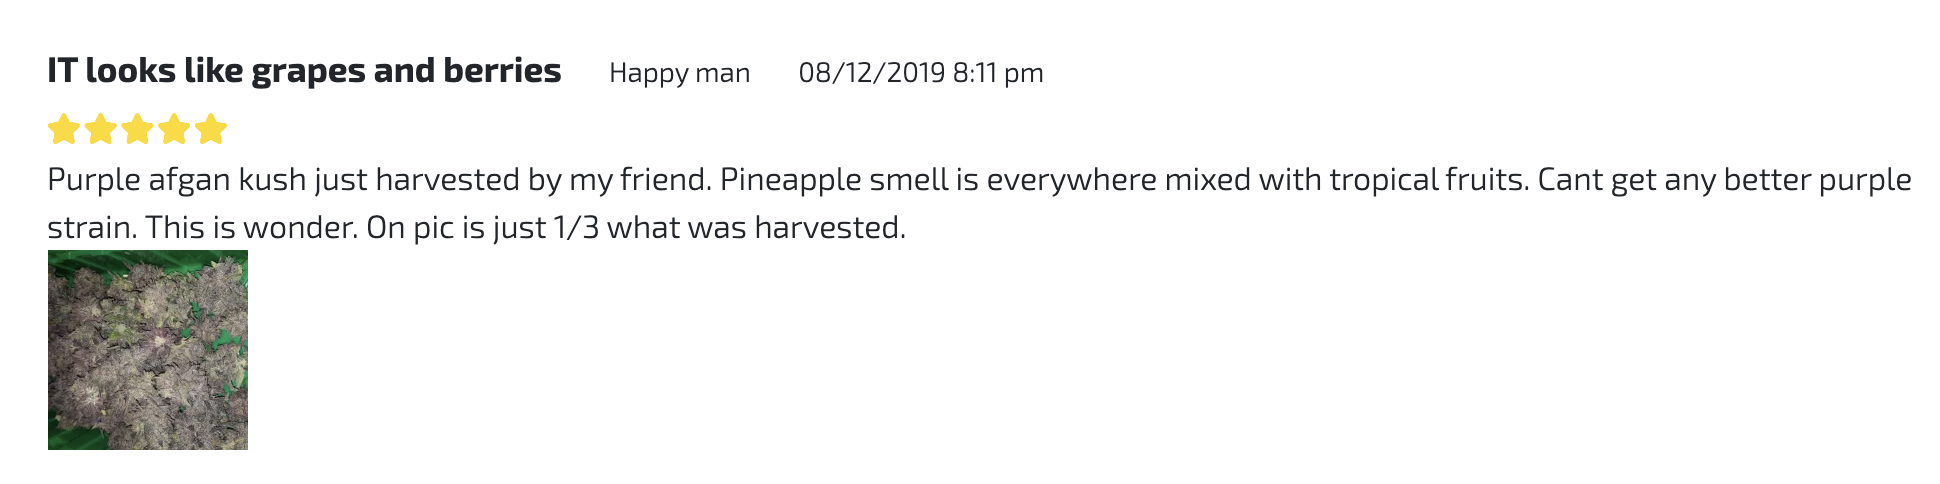Click the fourth yellow rating star
The width and height of the screenshot is (1940, 484).
pyautogui.click(x=174, y=129)
